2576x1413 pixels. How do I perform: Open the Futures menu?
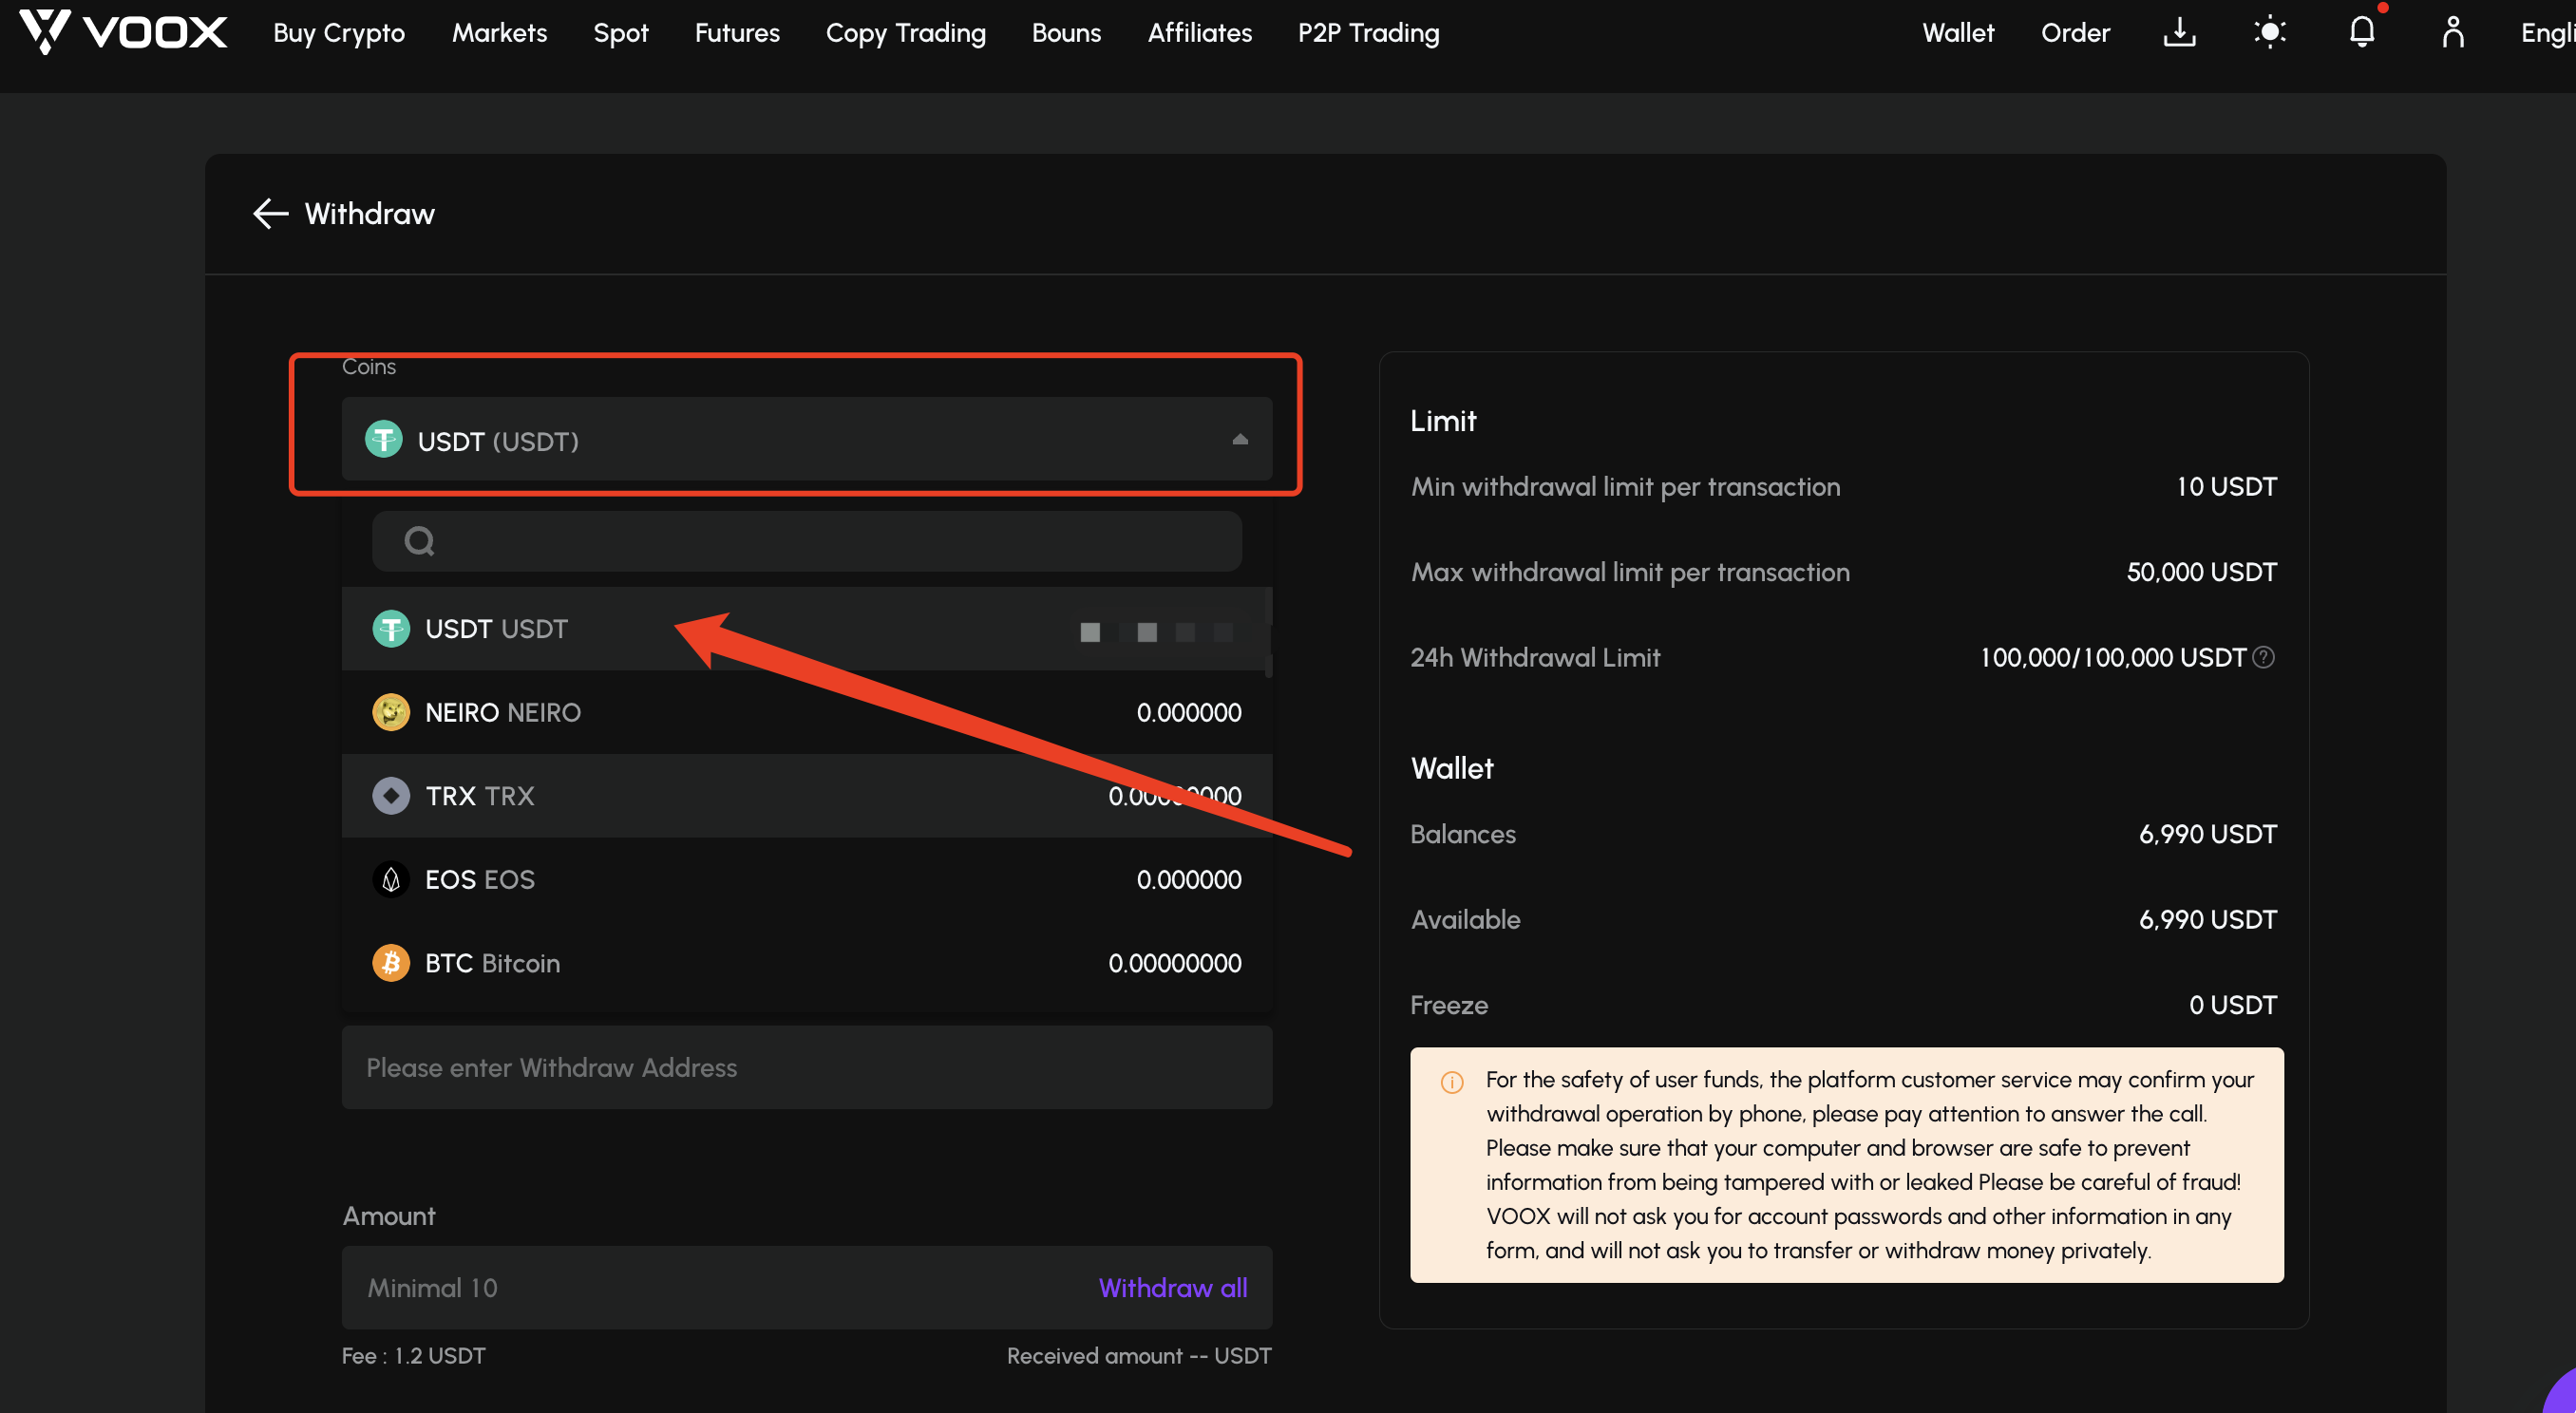coord(737,33)
